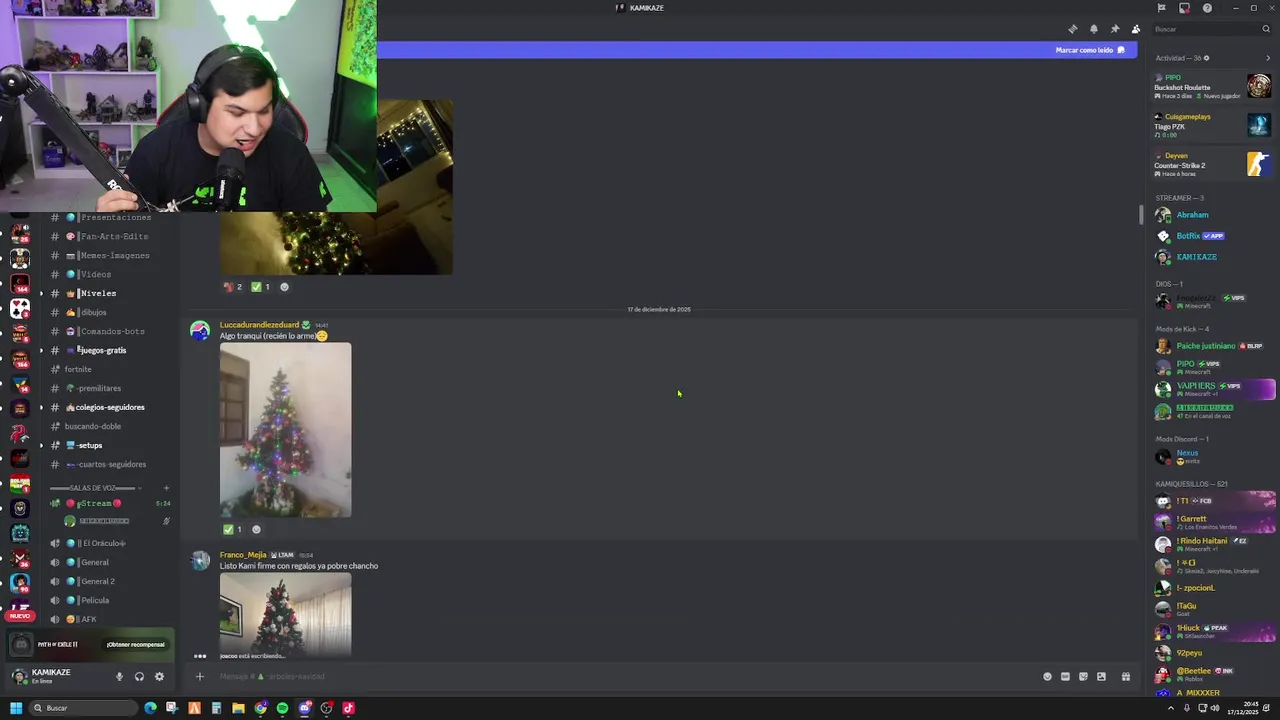This screenshot has width=1280, height=720.
Task: Open the cuartos-seguidores channel
Action: click(x=108, y=464)
